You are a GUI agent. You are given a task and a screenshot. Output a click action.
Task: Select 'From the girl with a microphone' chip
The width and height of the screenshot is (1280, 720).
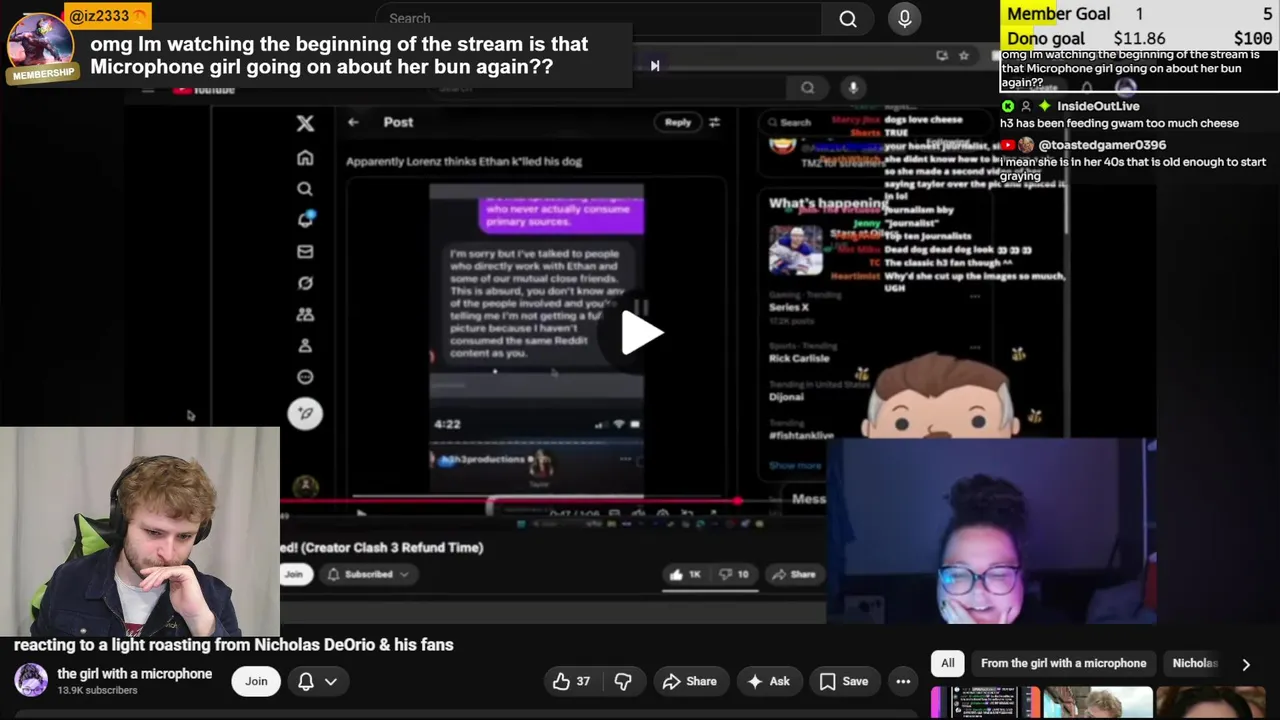(x=1063, y=663)
